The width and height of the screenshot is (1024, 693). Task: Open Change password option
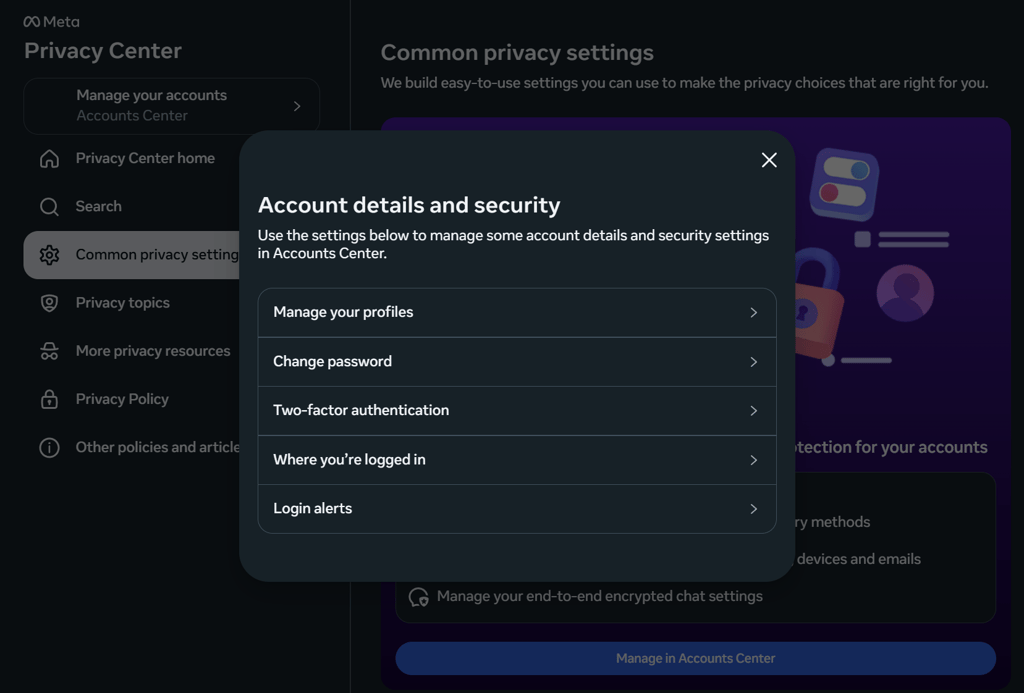pos(517,362)
